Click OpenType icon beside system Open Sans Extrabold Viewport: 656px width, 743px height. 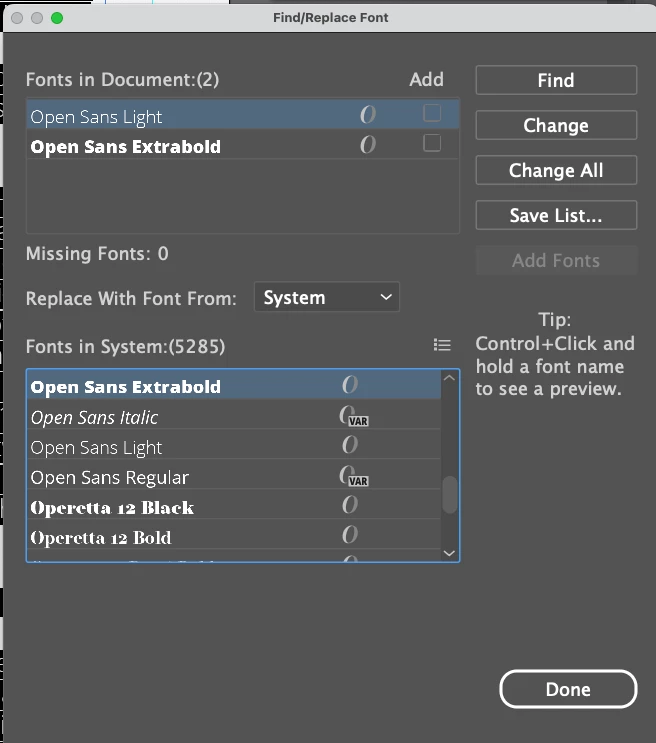point(350,384)
